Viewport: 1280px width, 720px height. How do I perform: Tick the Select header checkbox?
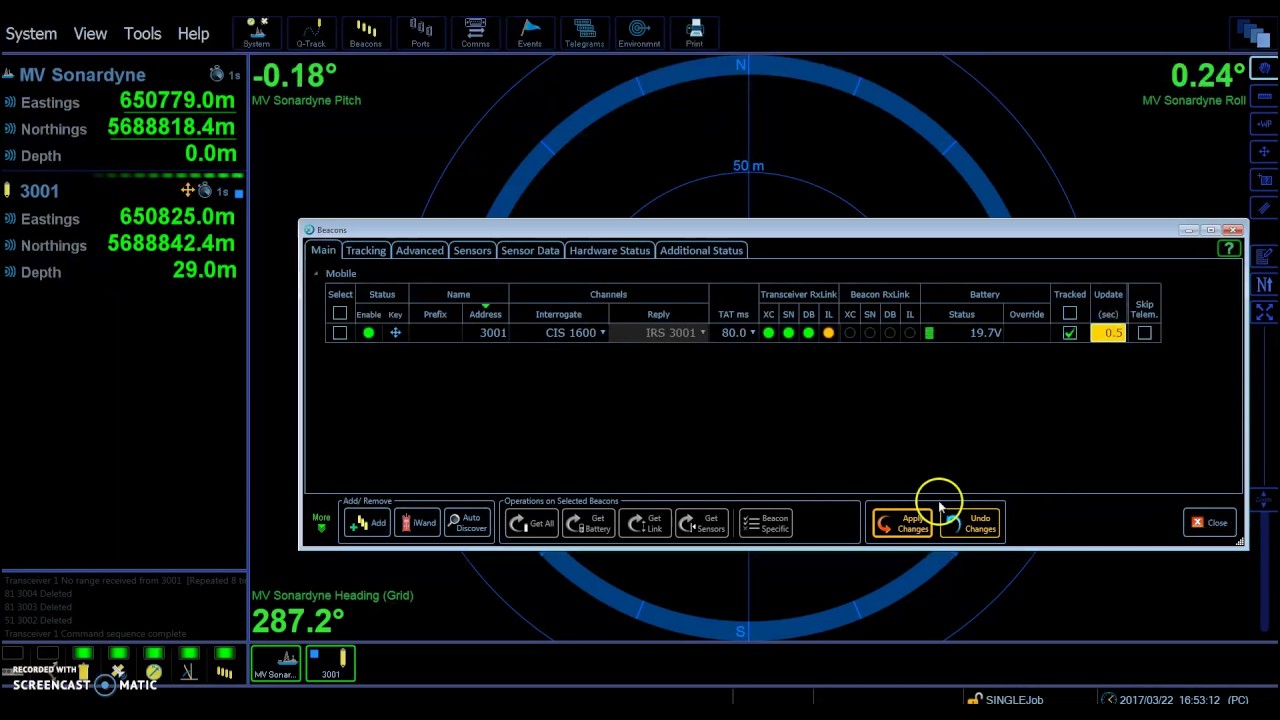[339, 314]
